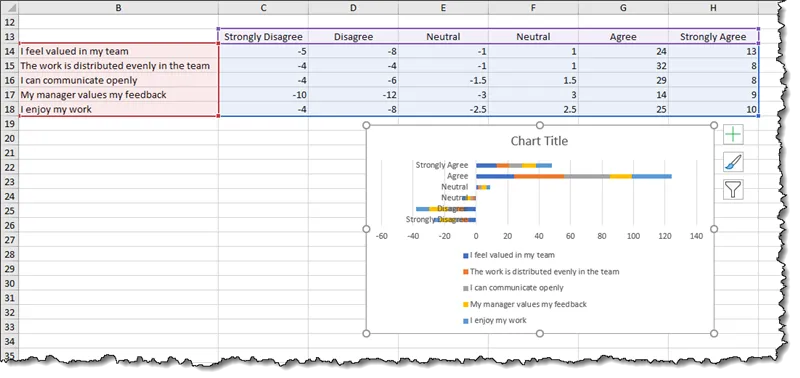The width and height of the screenshot is (800, 378).
Task: Select the Chart Title text
Action: 539,141
